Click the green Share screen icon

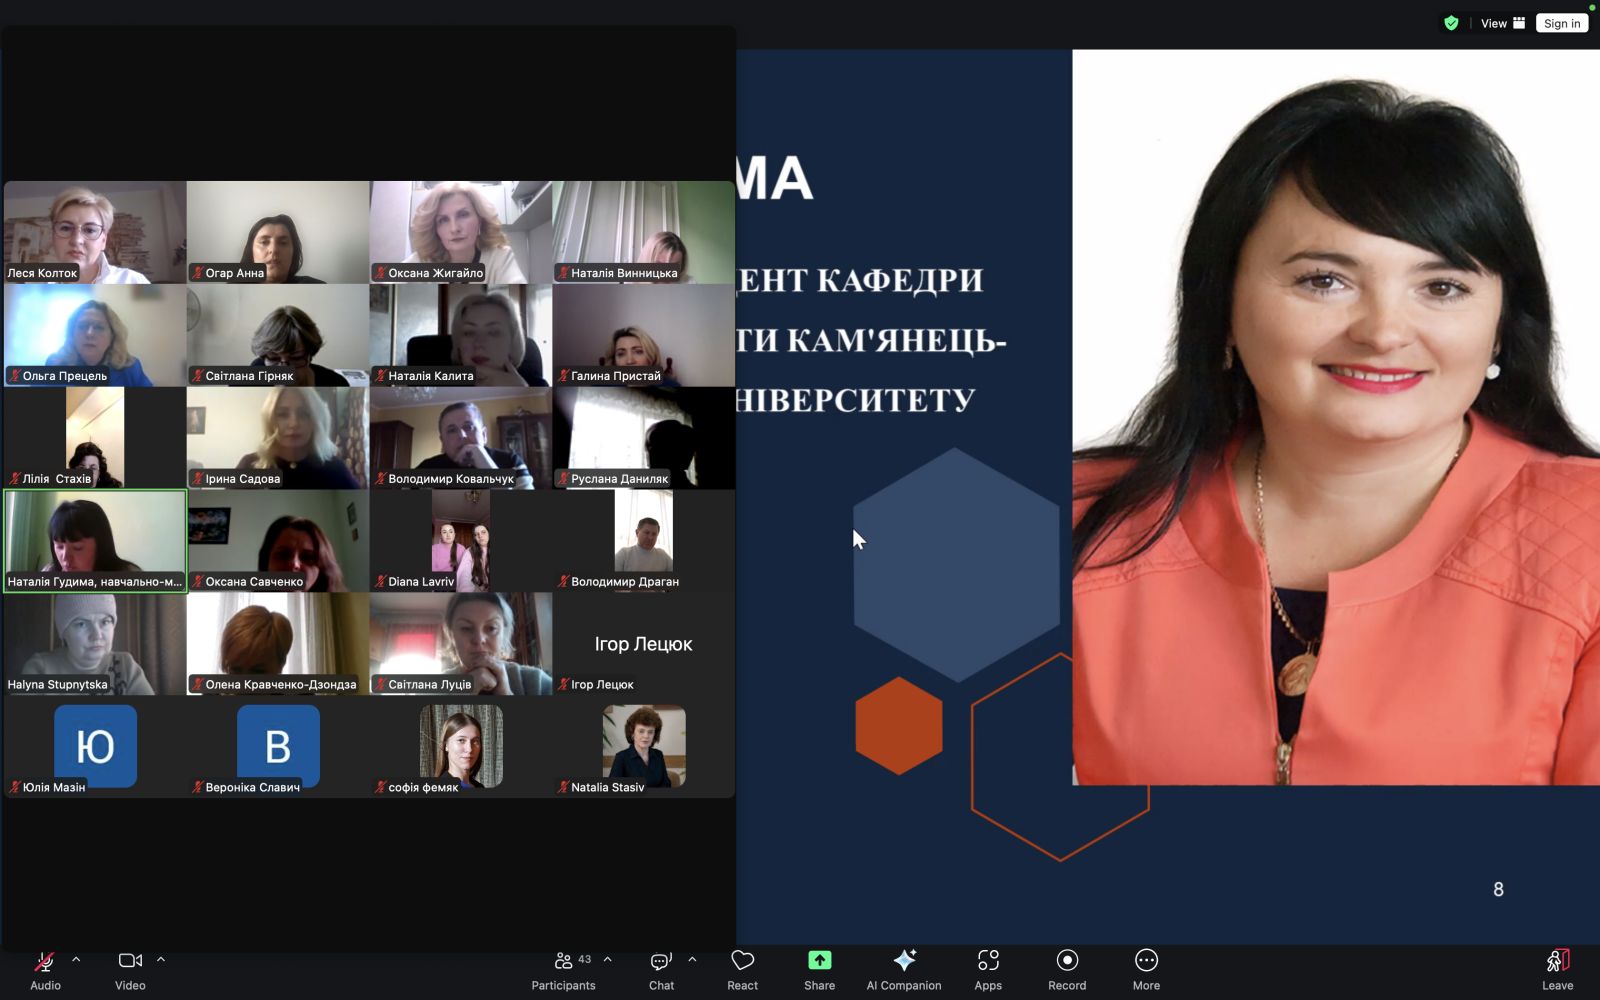819,961
